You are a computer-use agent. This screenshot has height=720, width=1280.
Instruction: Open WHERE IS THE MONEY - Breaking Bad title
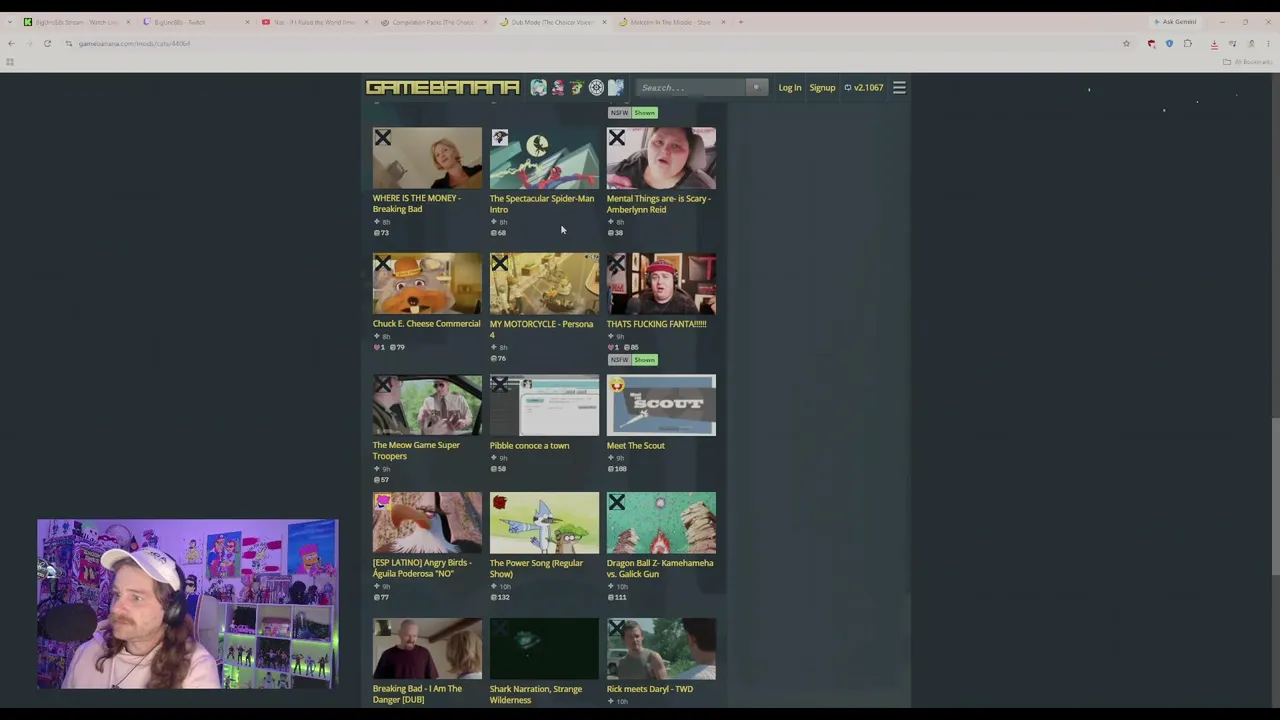(x=417, y=204)
